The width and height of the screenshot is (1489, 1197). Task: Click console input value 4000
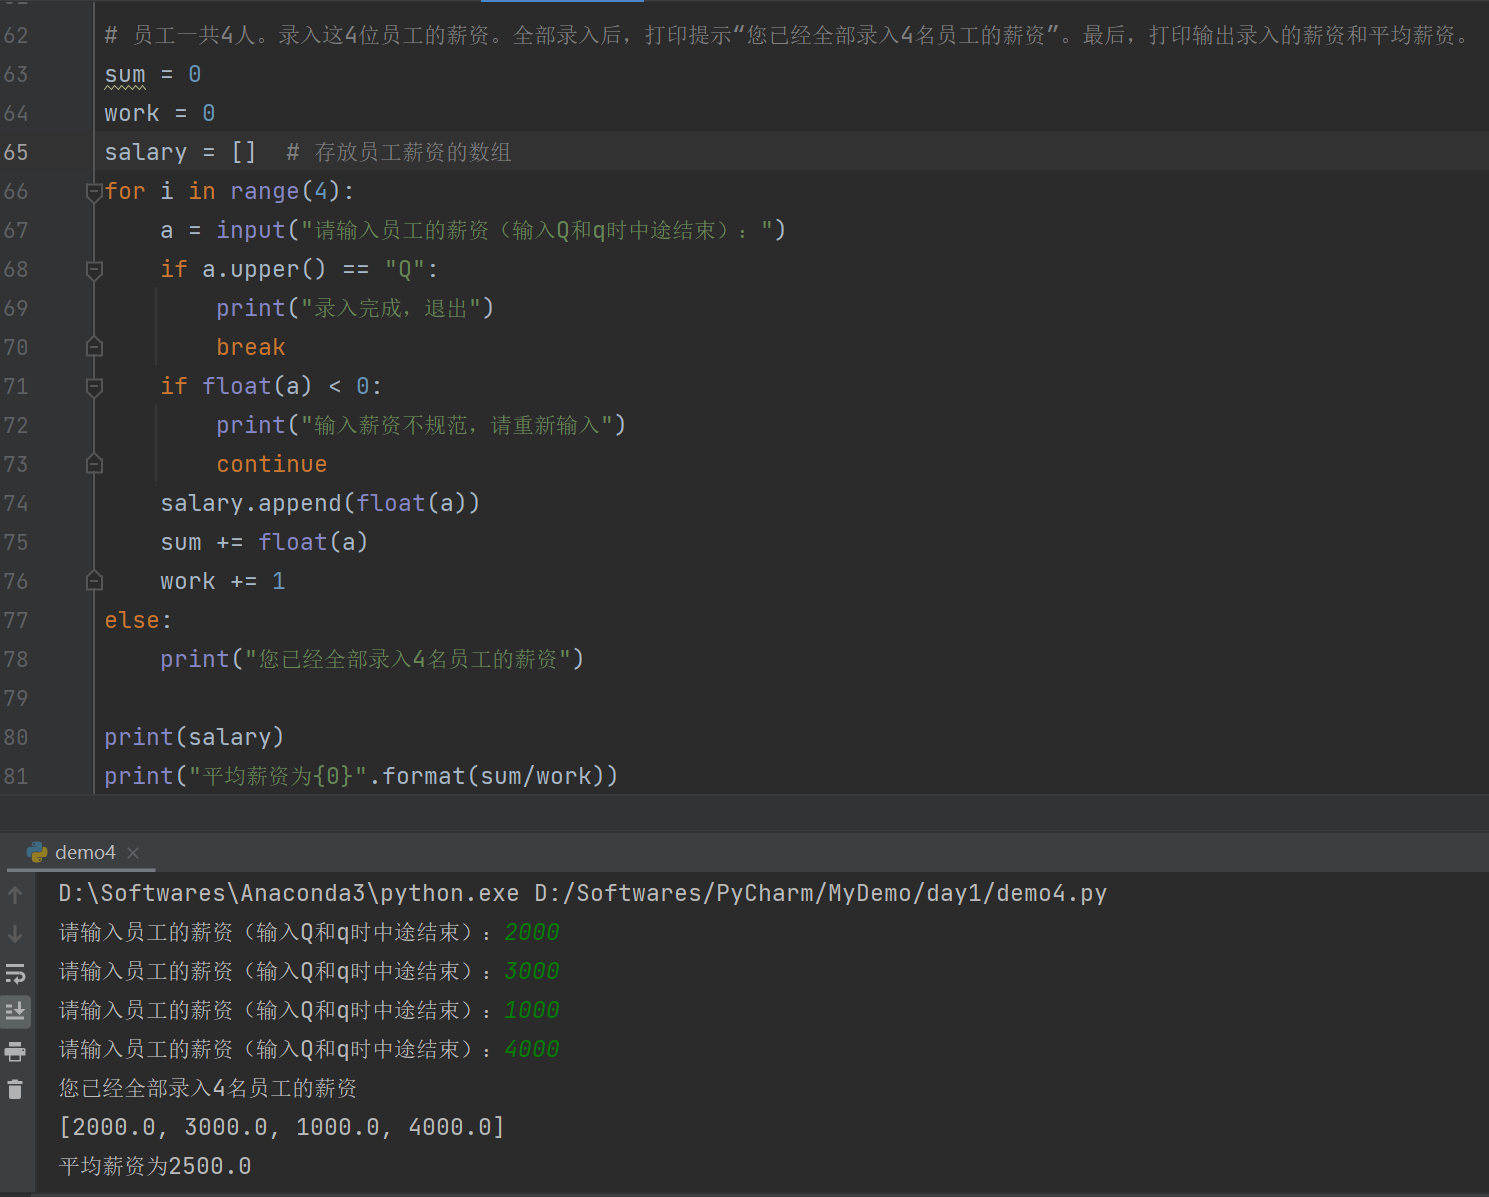click(531, 1049)
